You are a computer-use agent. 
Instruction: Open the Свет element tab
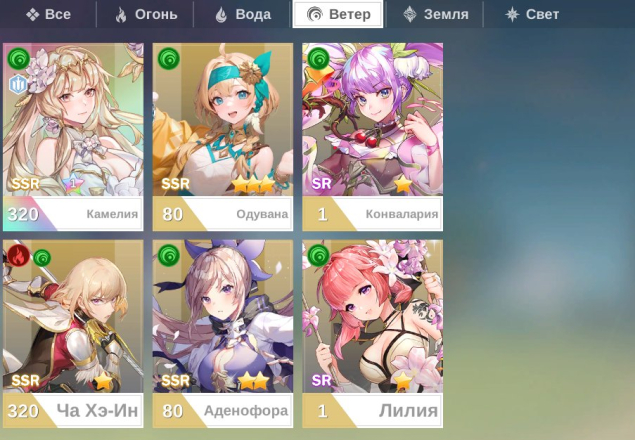point(532,14)
